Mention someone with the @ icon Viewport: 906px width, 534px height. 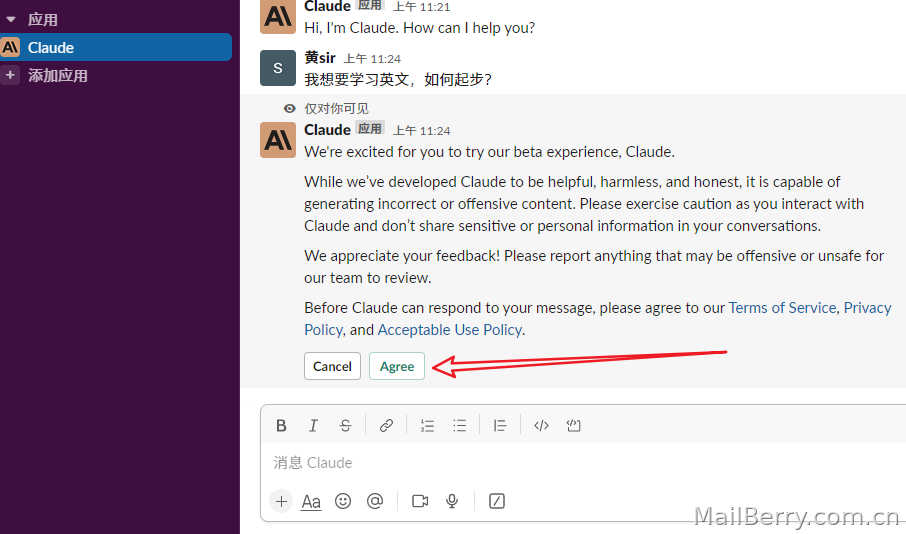(x=375, y=501)
